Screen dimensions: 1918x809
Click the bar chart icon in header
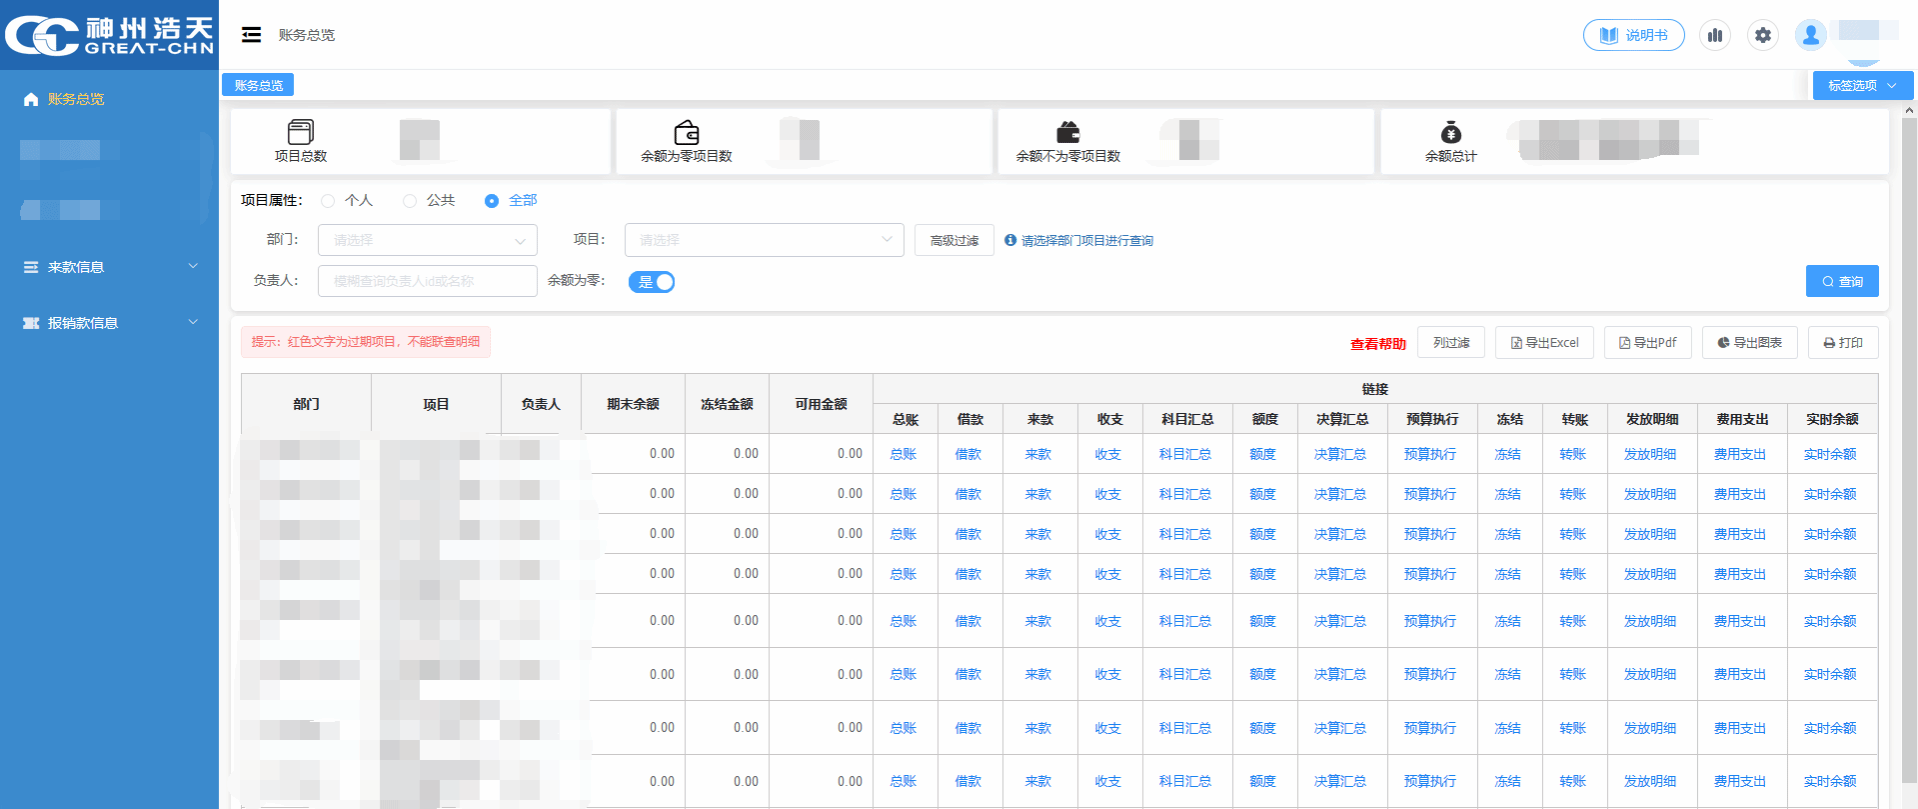pyautogui.click(x=1715, y=35)
